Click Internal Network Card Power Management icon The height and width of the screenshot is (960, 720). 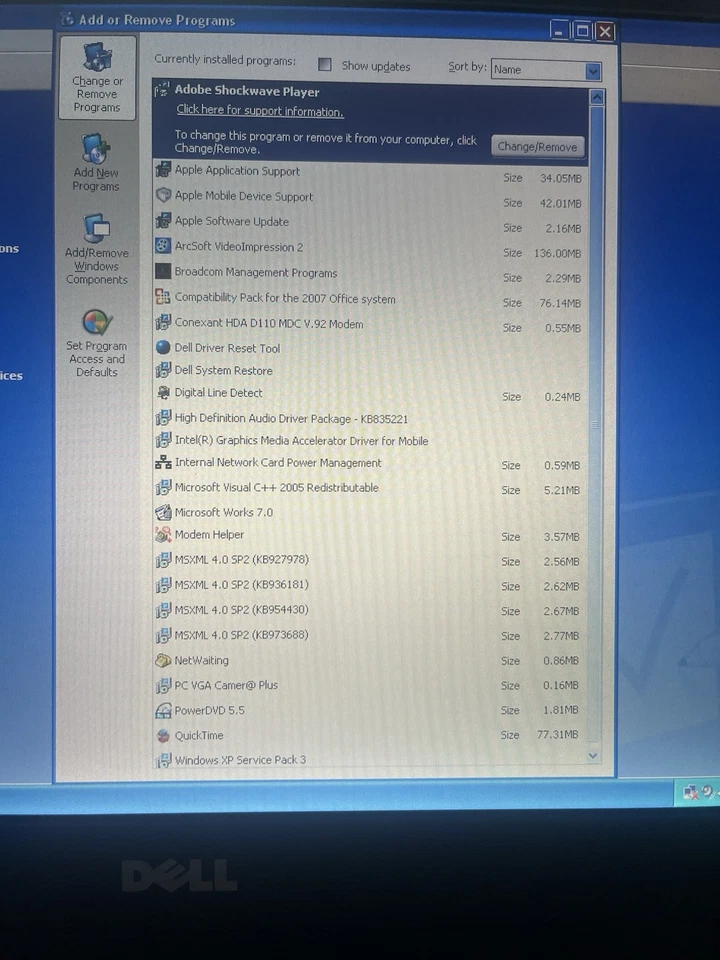coord(163,462)
